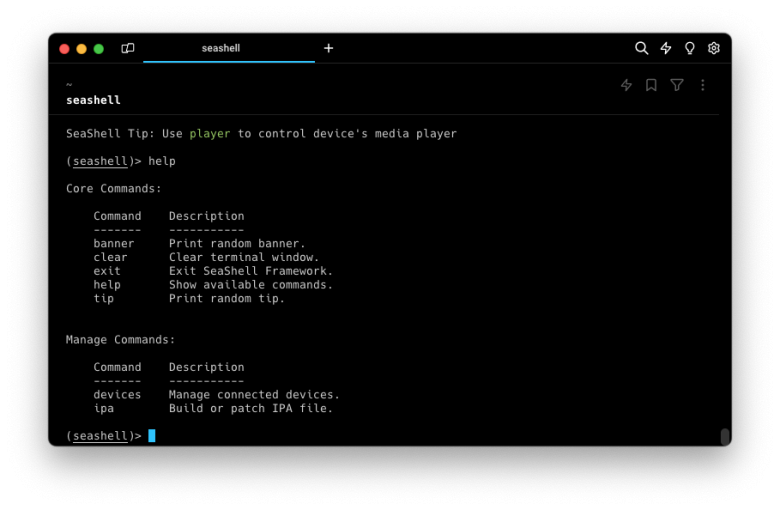The image size is (780, 510).
Task: Bookmark the seashell command block
Action: coord(651,85)
